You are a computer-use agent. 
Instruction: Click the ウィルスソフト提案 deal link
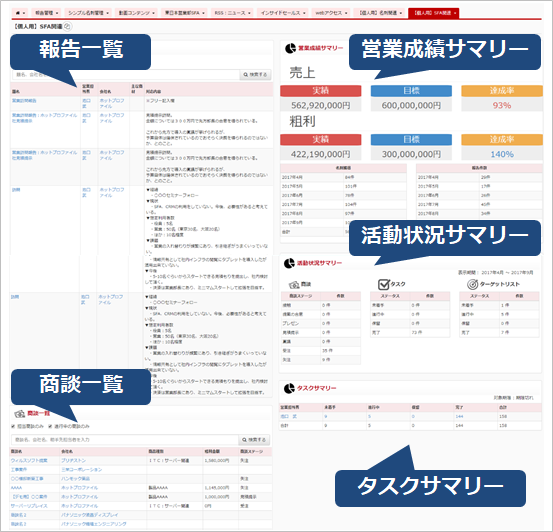tap(29, 461)
